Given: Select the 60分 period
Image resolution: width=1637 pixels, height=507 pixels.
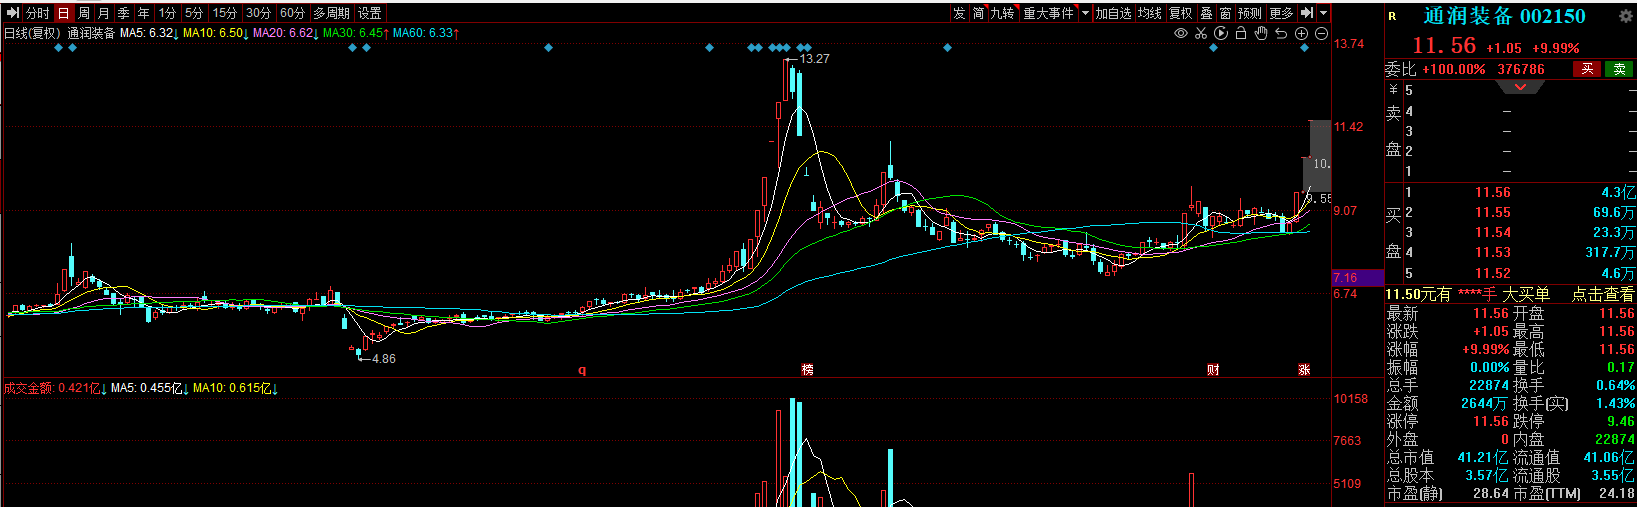Looking at the screenshot, I should coord(292,13).
